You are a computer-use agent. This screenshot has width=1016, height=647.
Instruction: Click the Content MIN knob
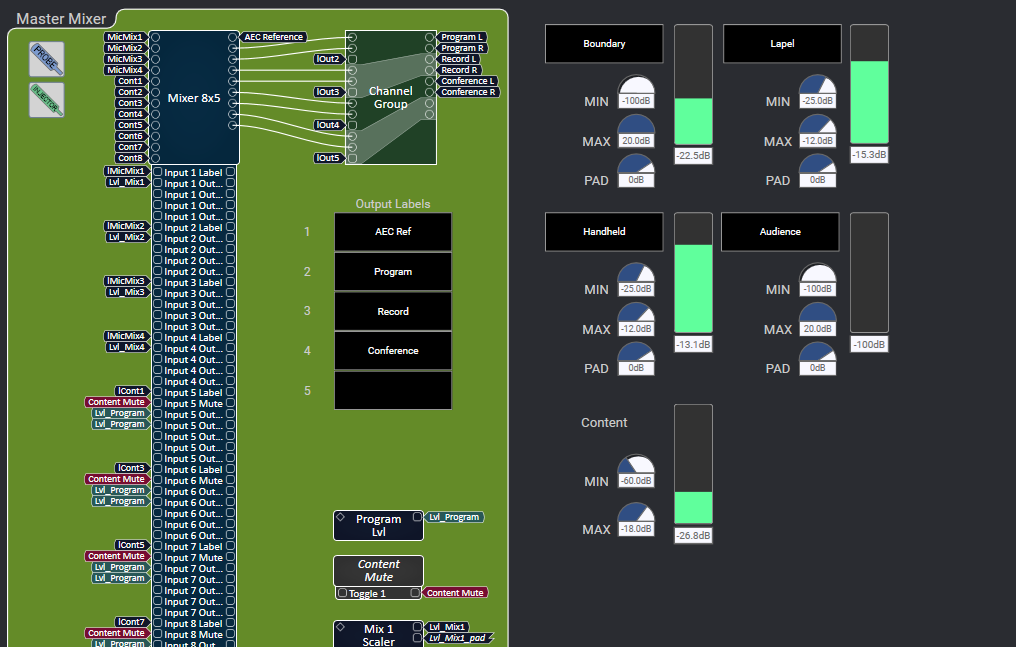pos(634,467)
